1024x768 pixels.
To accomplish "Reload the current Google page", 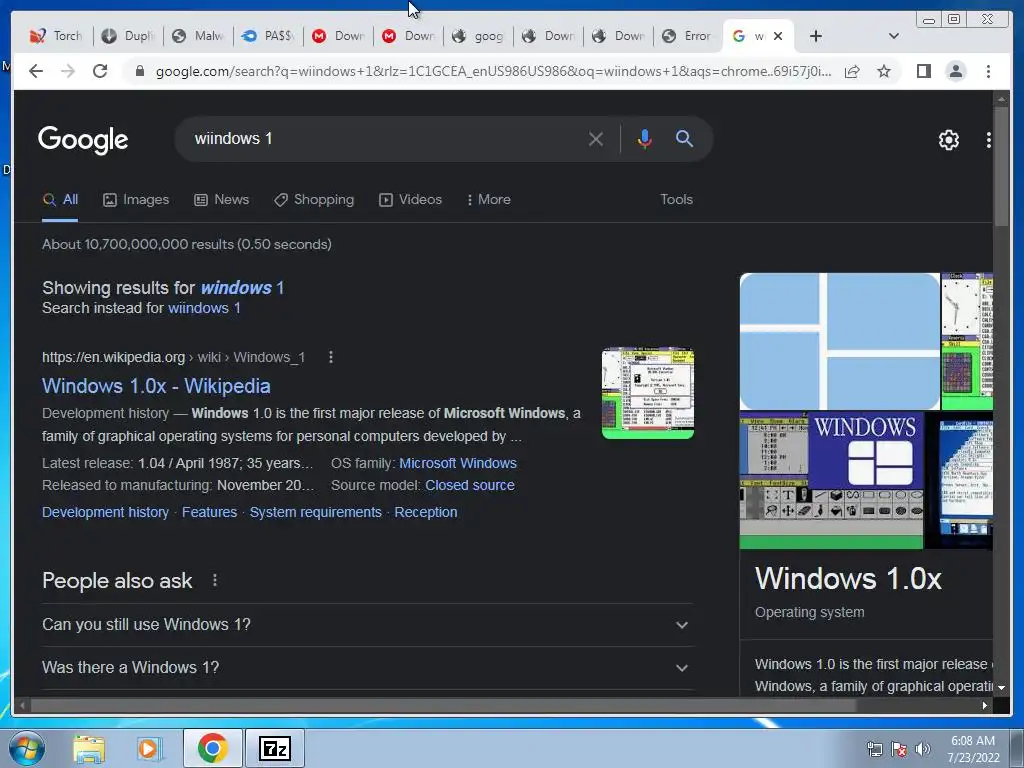I will pos(100,71).
